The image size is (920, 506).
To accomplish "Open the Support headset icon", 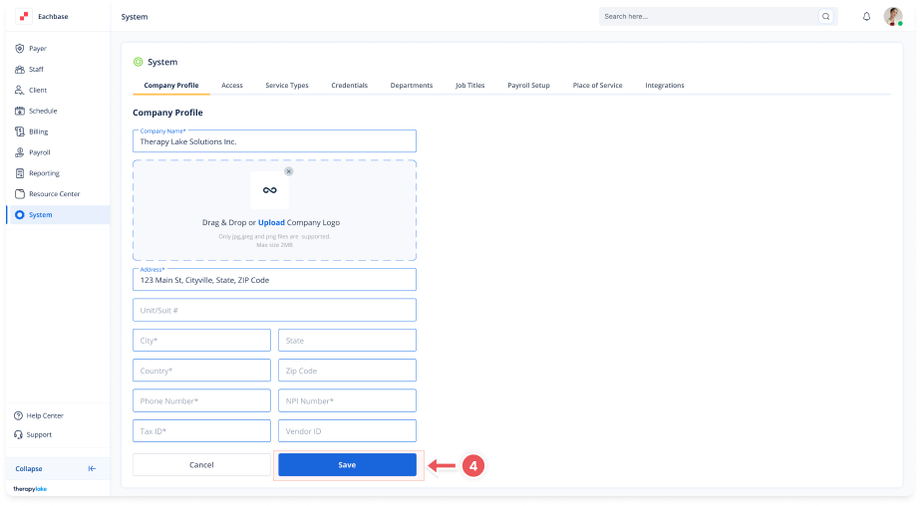I will click(18, 434).
